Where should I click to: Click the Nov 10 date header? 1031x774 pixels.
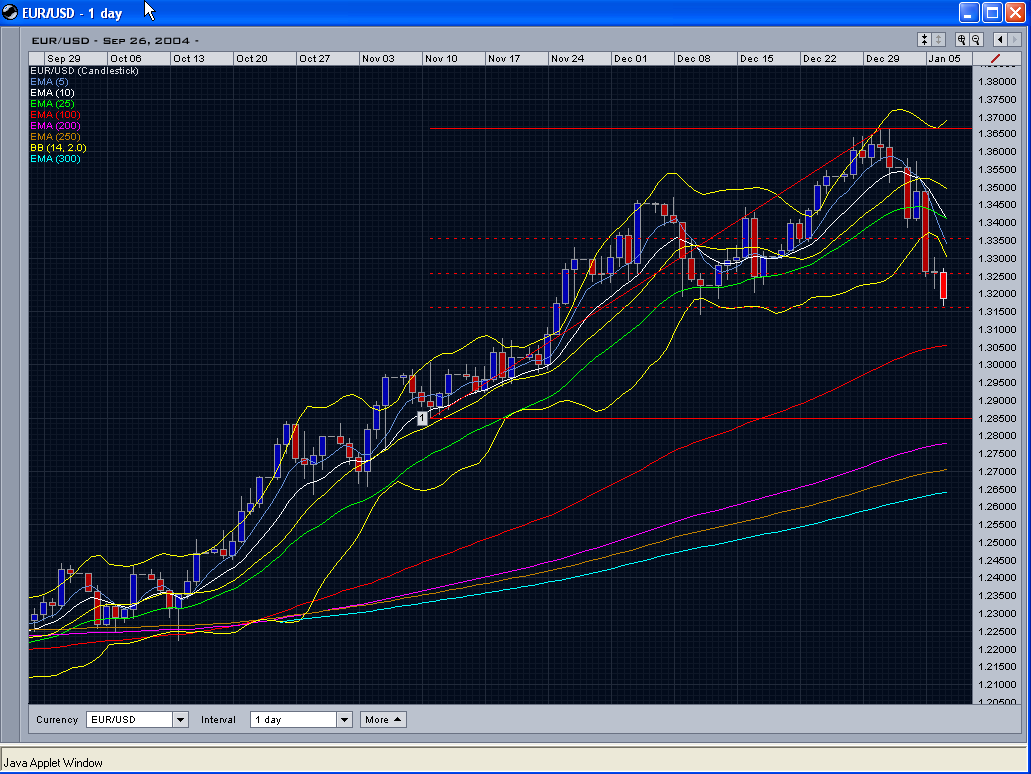tap(441, 59)
